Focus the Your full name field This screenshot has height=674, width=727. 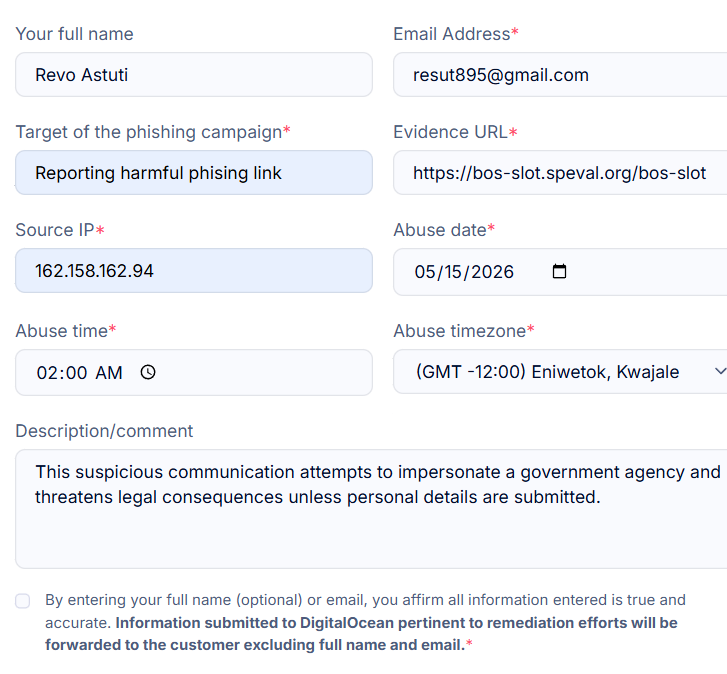click(194, 75)
